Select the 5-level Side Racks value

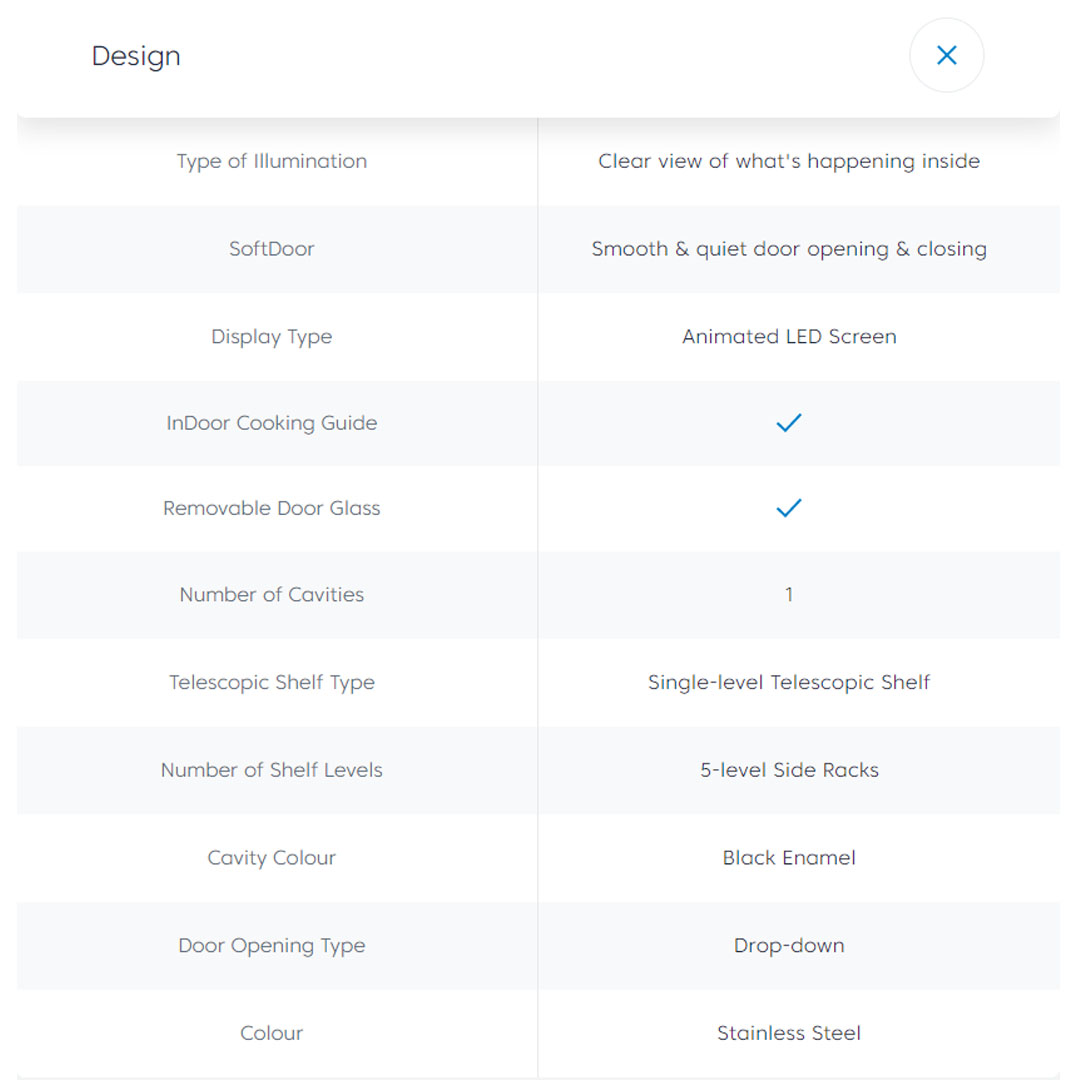pyautogui.click(x=789, y=770)
